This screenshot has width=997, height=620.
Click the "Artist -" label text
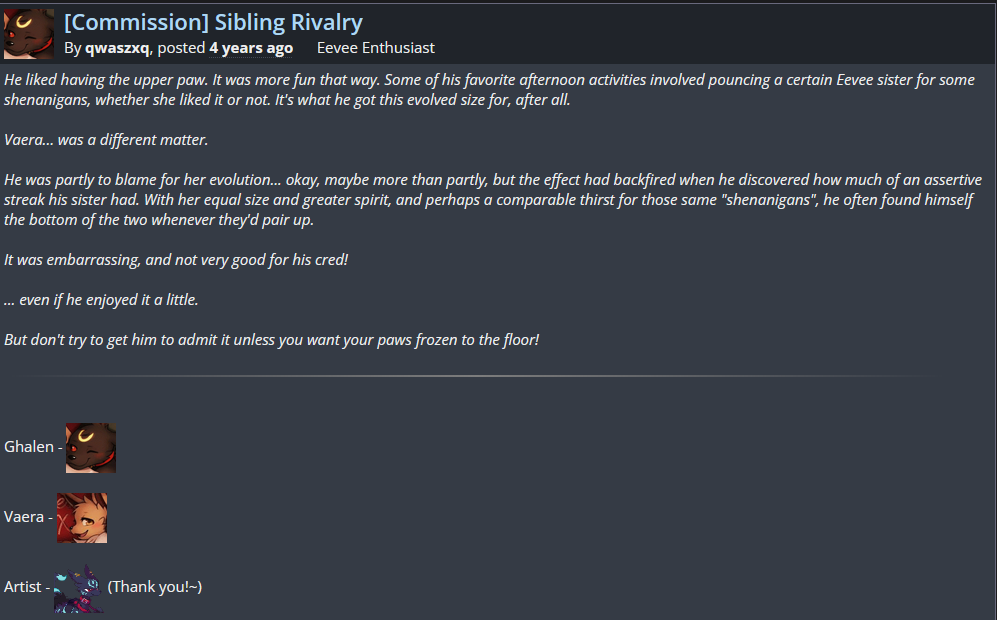pyautogui.click(x=26, y=587)
